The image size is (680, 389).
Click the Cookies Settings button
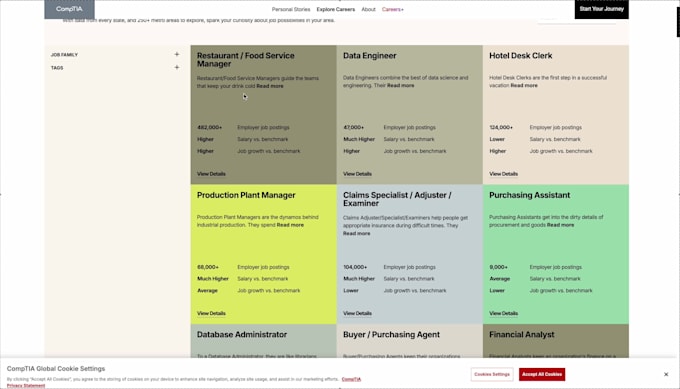[x=492, y=374]
